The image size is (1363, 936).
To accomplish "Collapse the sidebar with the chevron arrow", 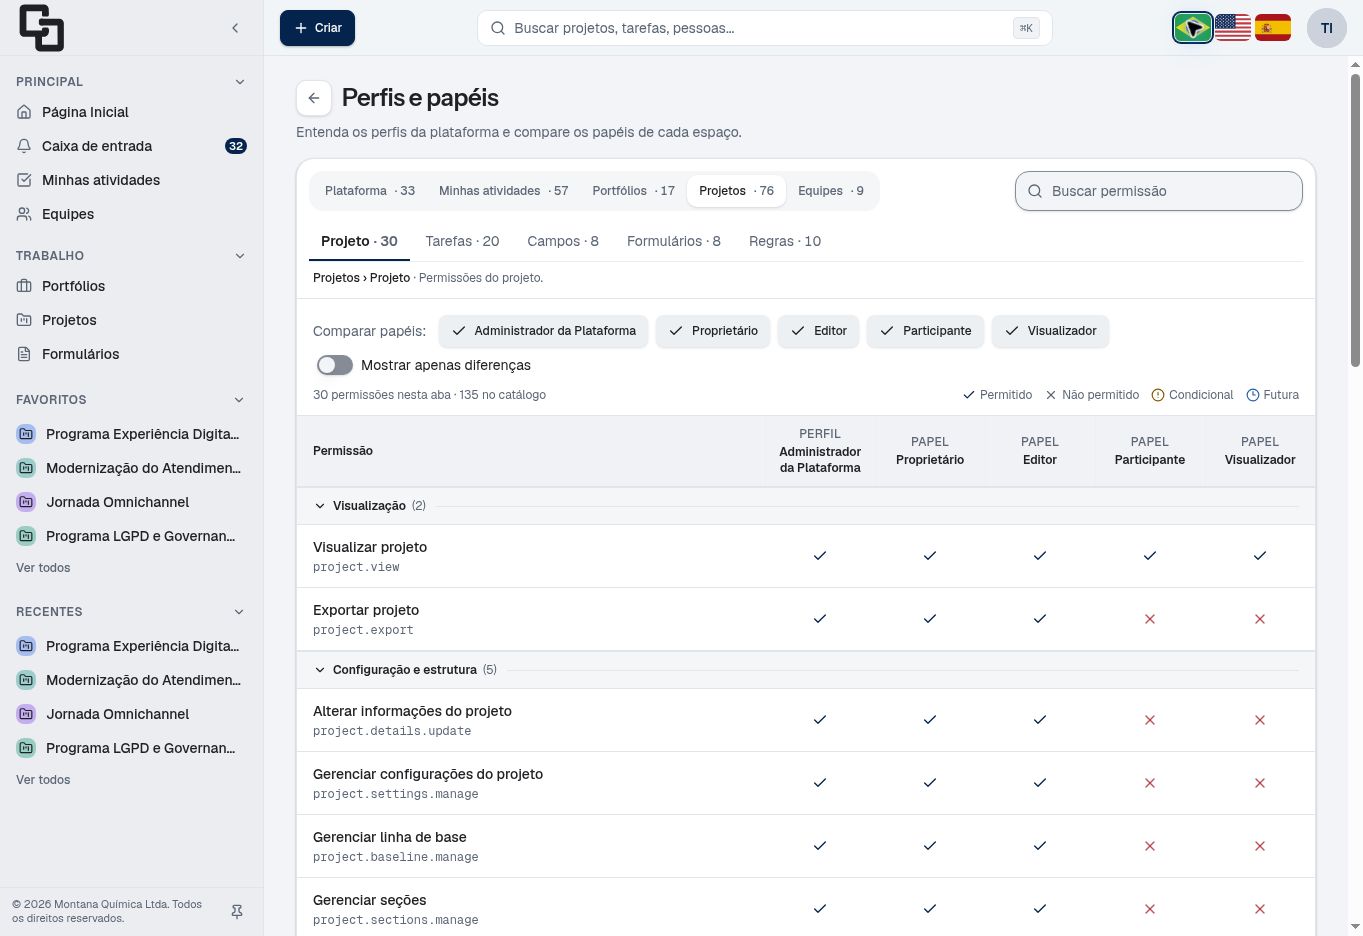I will pos(235,28).
